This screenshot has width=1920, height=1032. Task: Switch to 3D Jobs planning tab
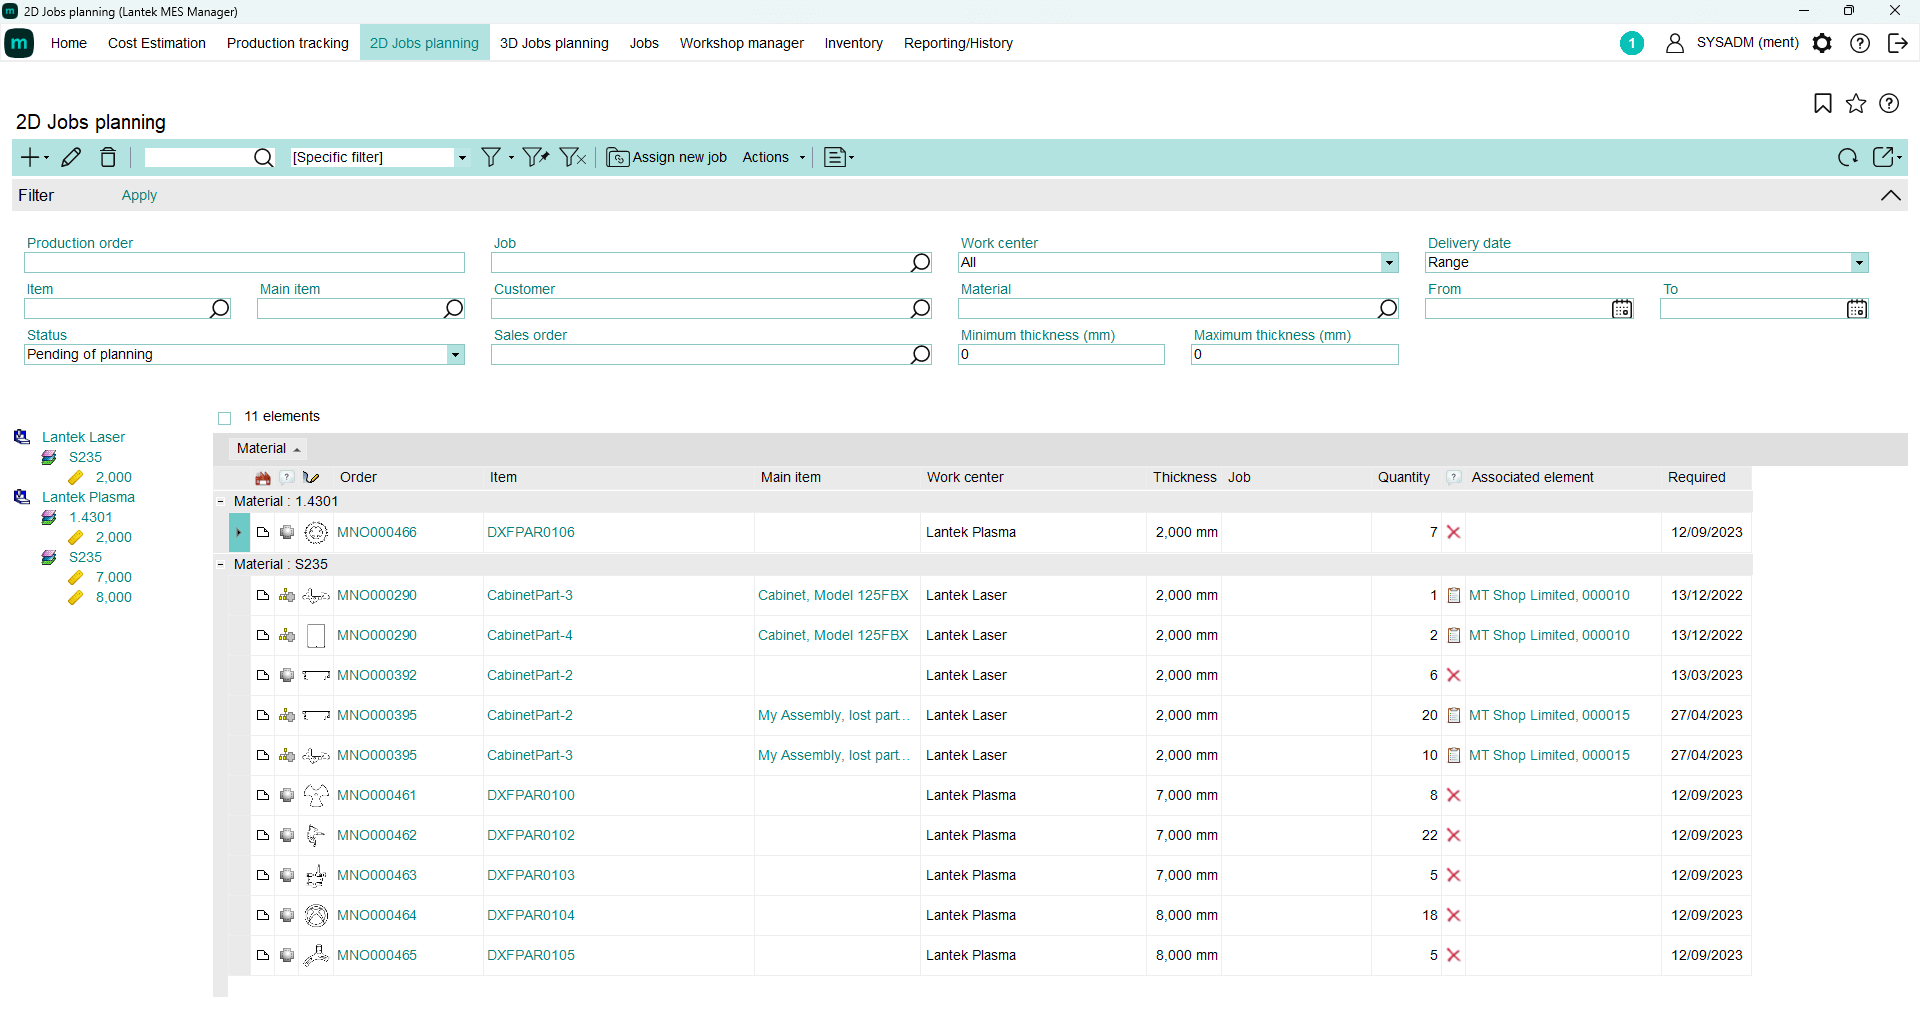[x=554, y=43]
